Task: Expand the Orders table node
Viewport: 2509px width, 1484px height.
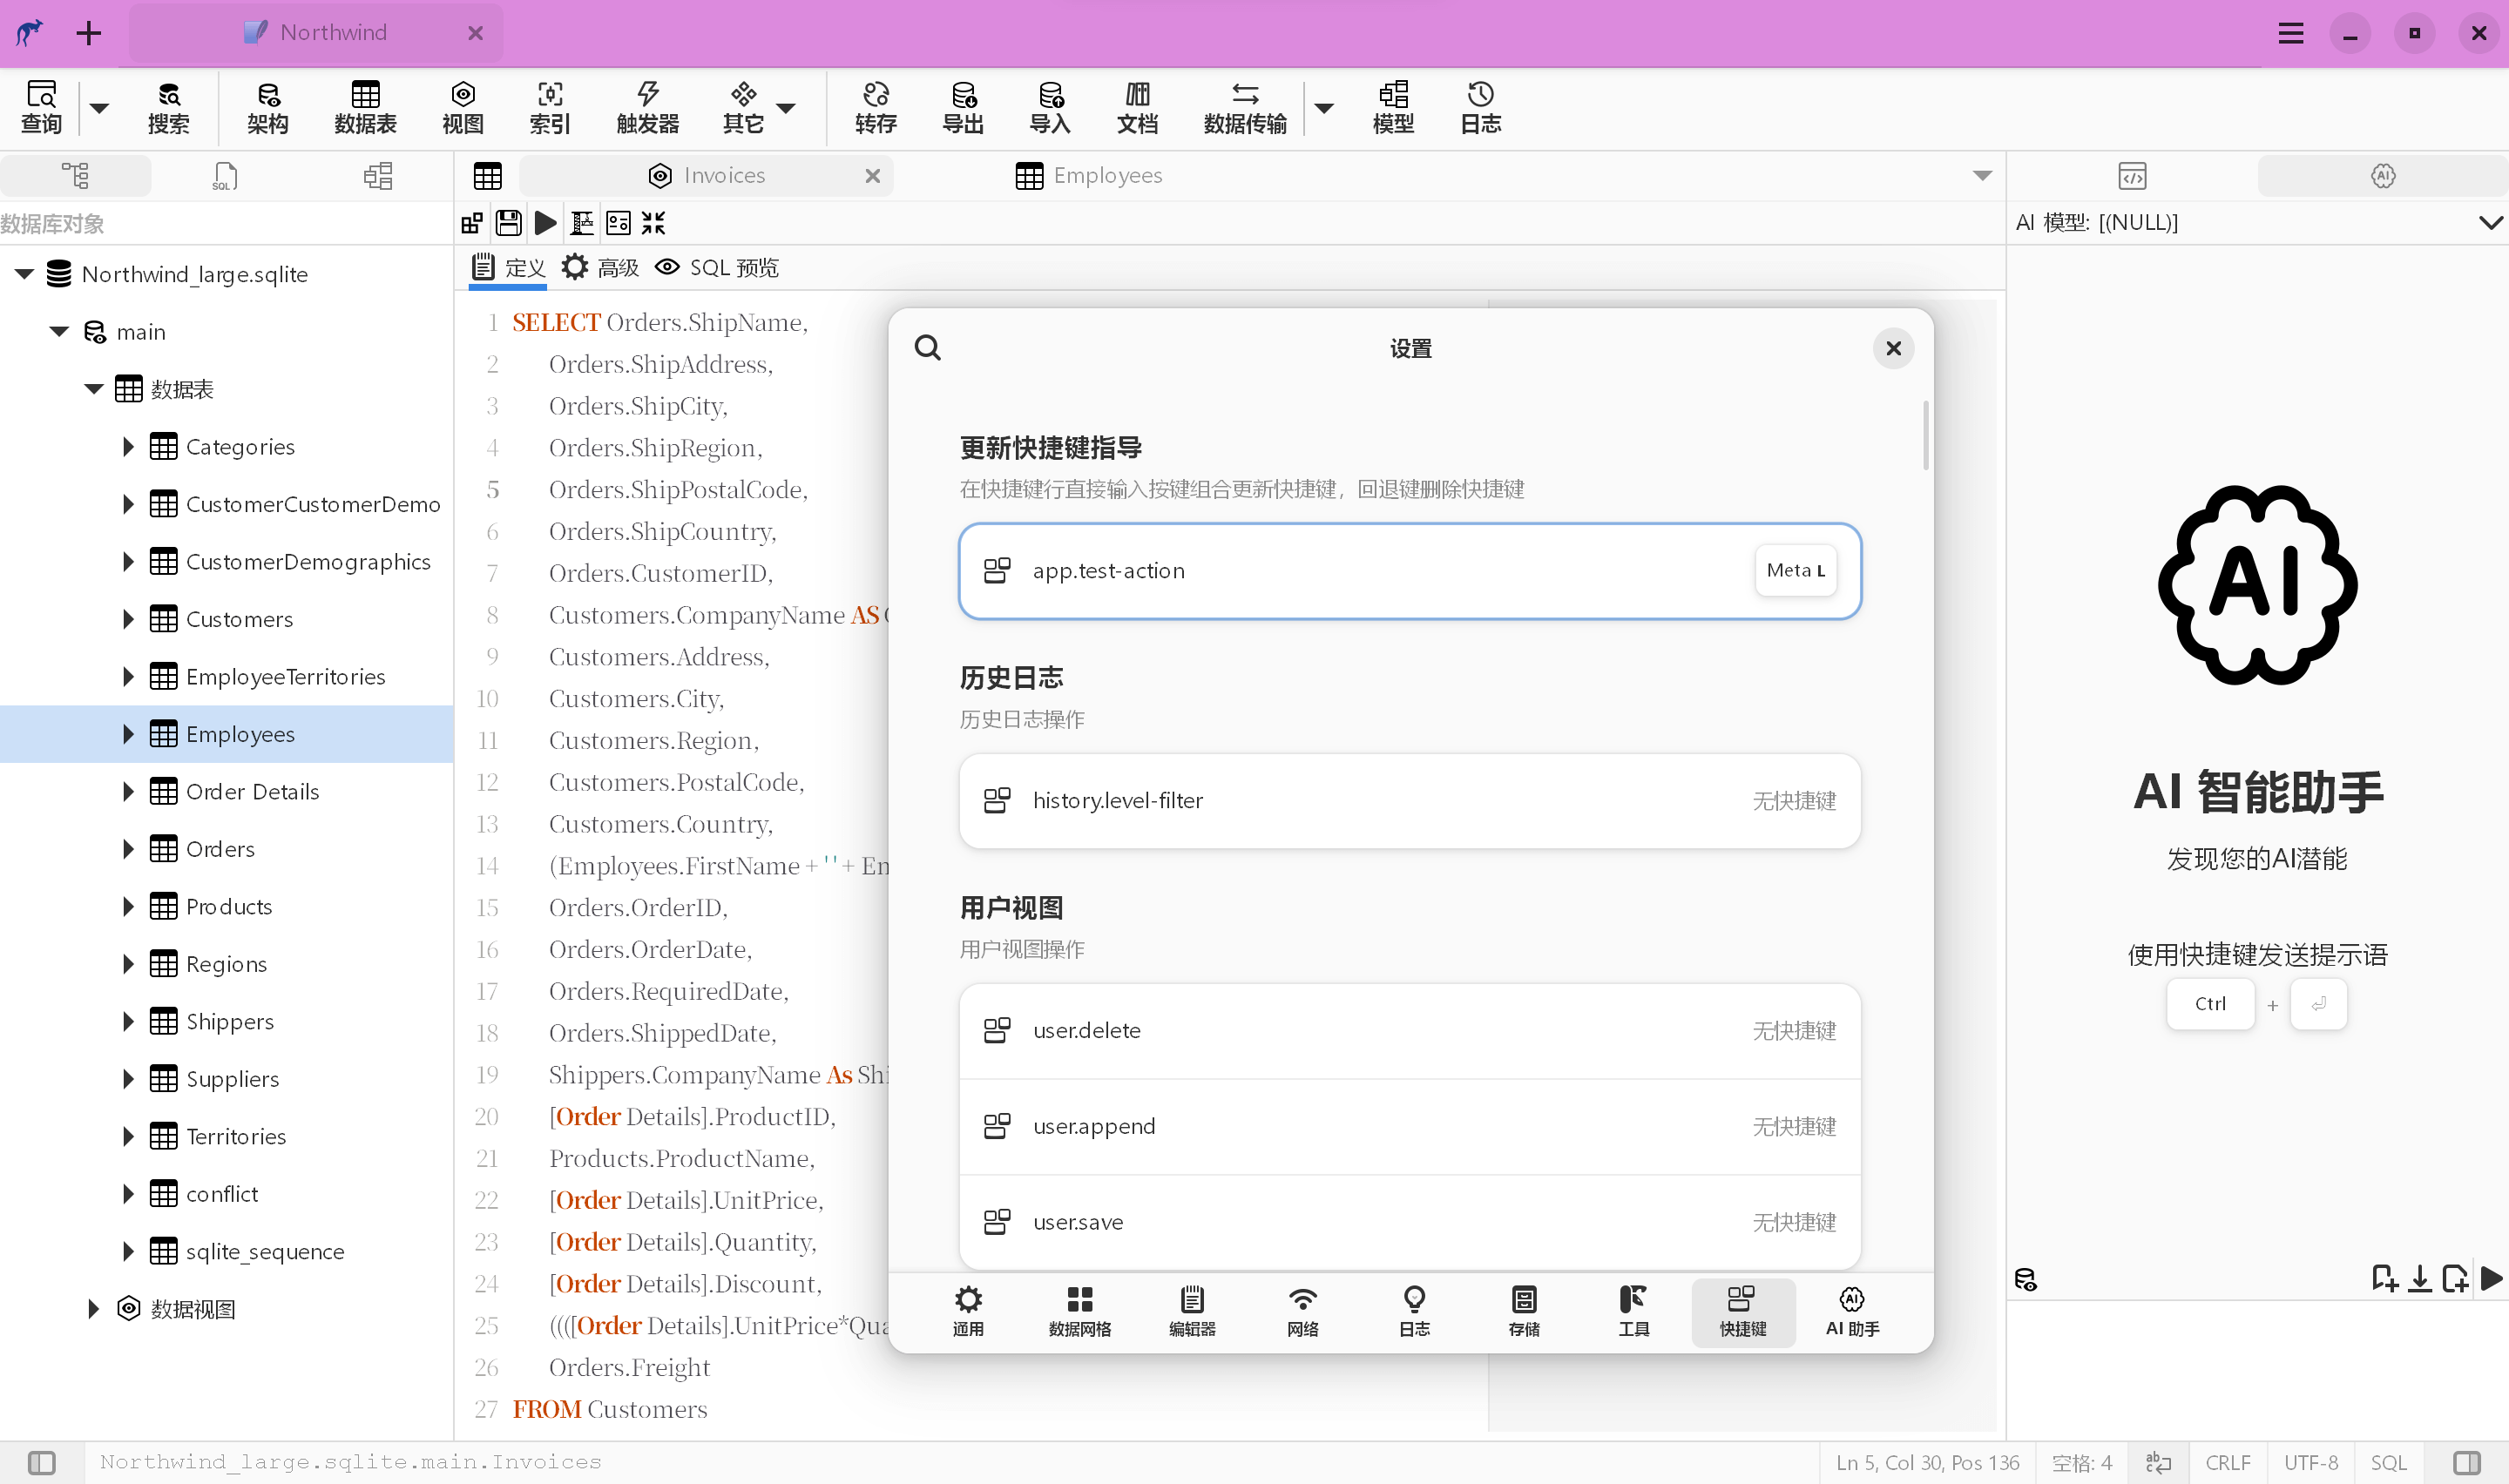Action: tap(128, 848)
